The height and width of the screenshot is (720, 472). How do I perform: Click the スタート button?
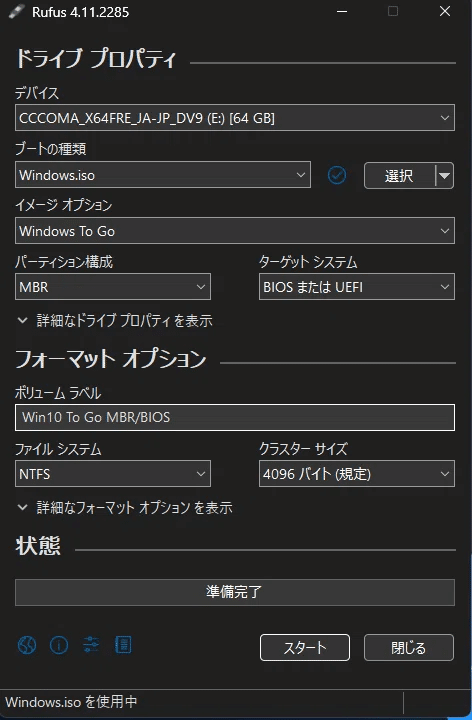(305, 647)
